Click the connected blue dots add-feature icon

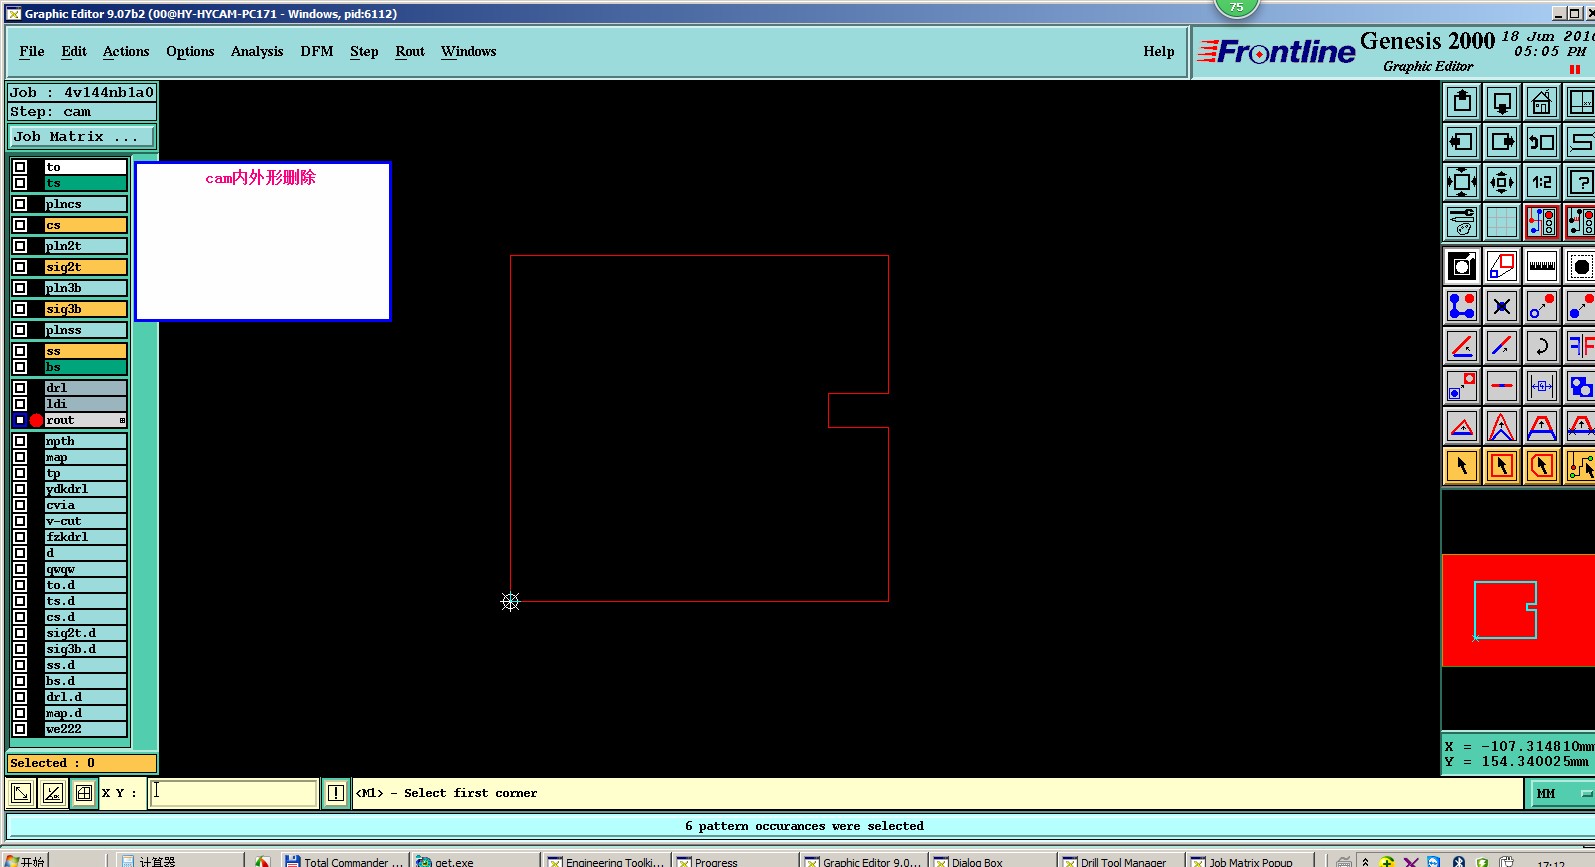coord(1462,306)
